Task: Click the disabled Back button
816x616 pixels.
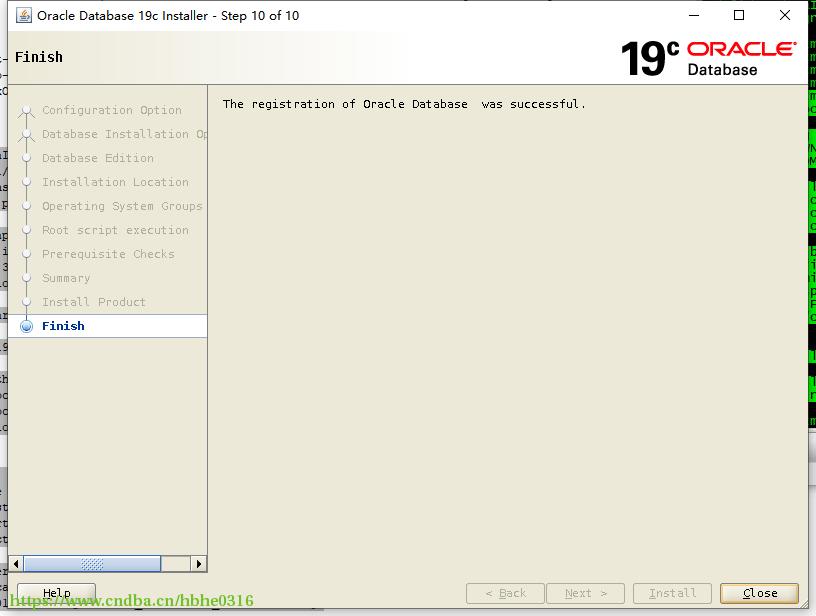Action: coord(505,593)
